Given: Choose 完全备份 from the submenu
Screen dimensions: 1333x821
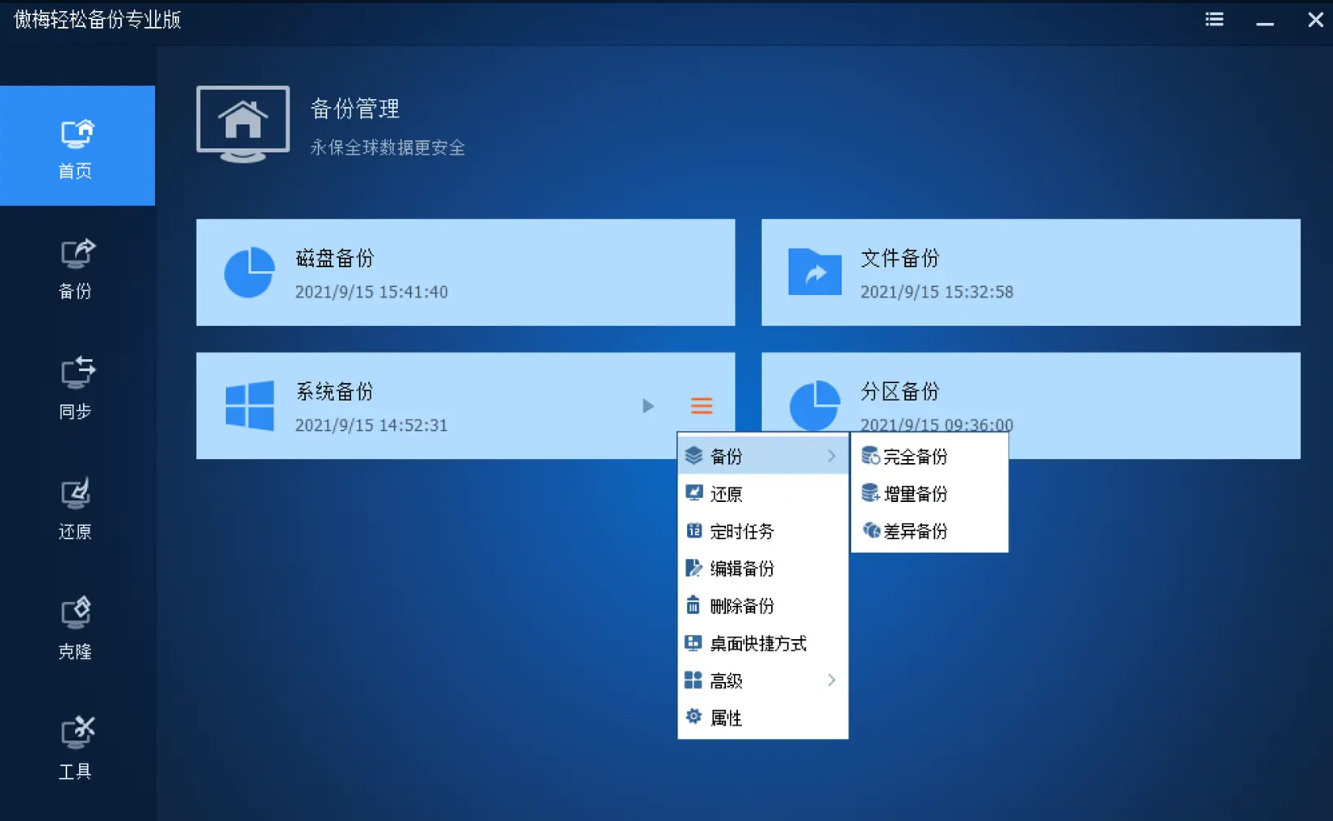Looking at the screenshot, I should [x=914, y=457].
